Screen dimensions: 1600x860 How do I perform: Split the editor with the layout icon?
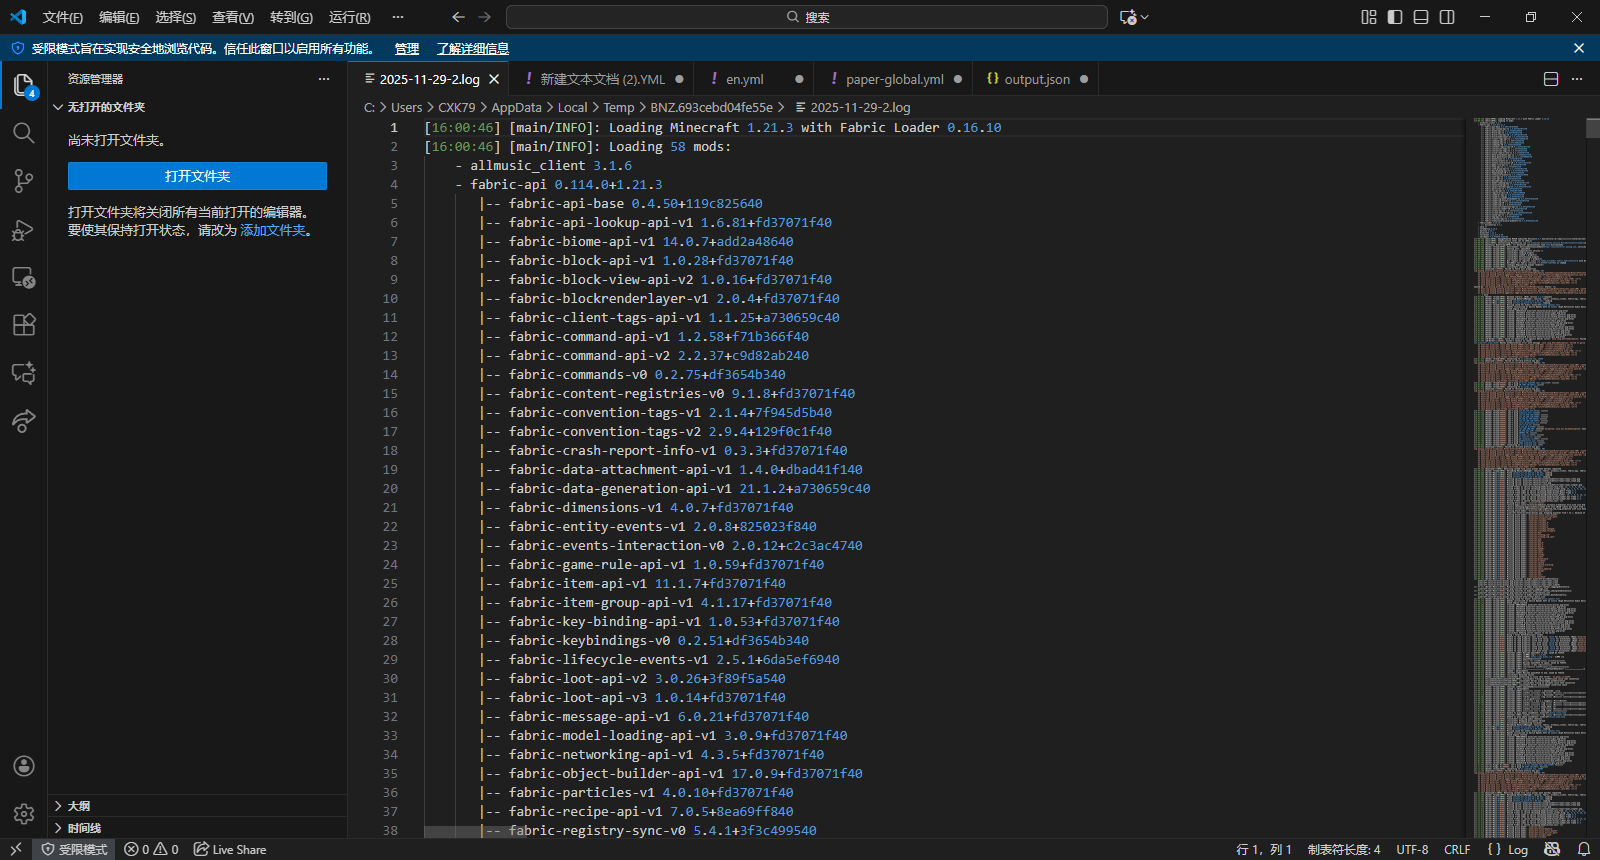click(1551, 79)
